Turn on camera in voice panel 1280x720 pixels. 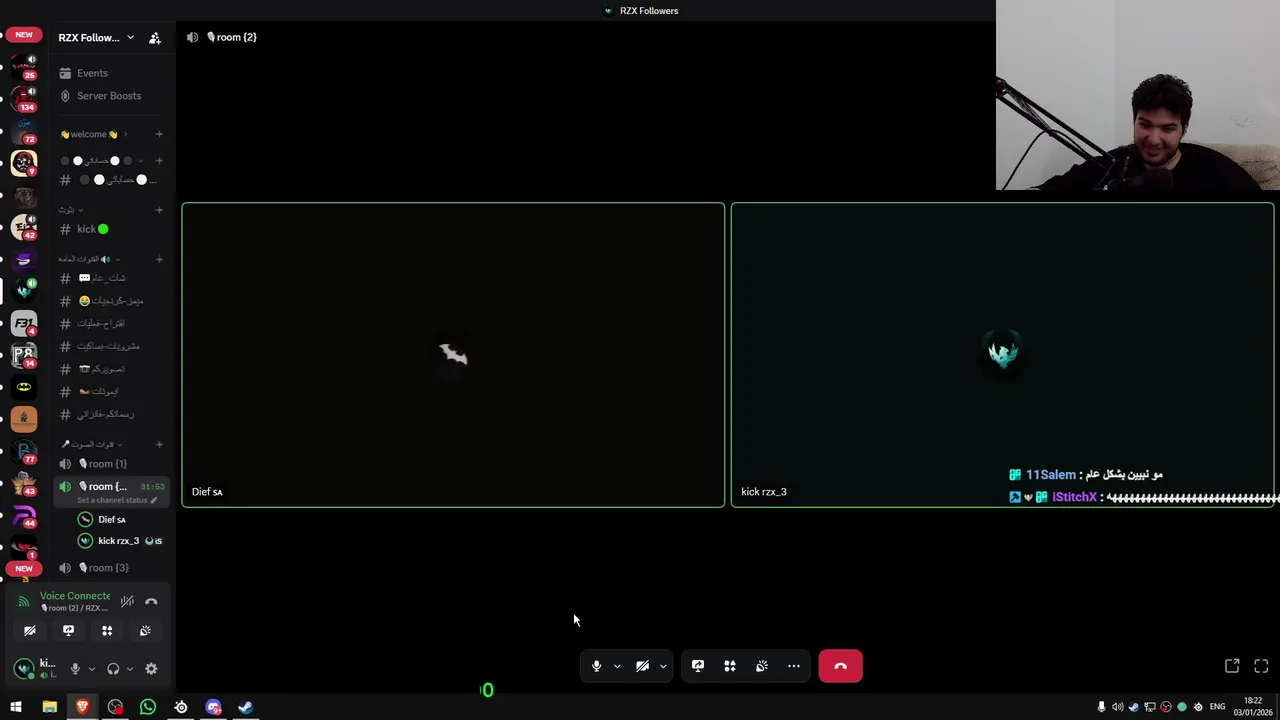tap(30, 631)
